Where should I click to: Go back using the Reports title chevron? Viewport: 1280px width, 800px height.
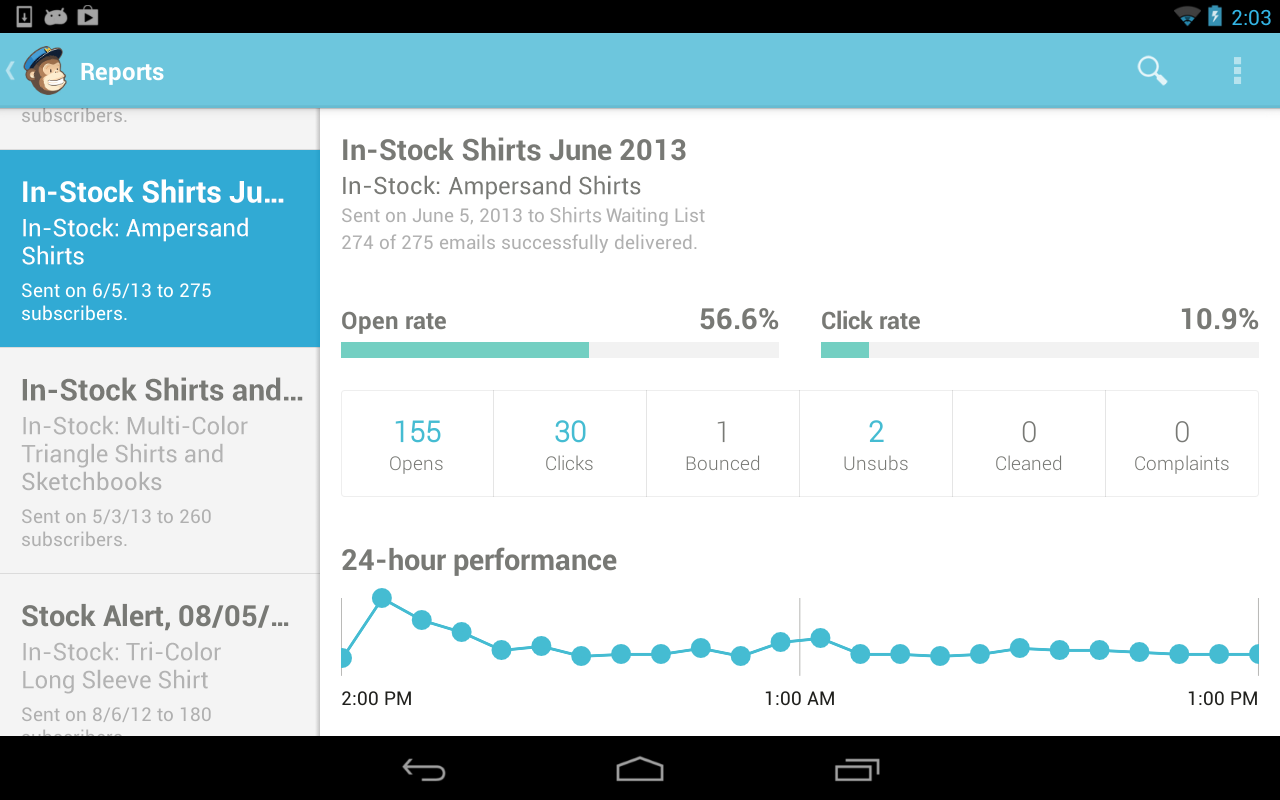10,71
